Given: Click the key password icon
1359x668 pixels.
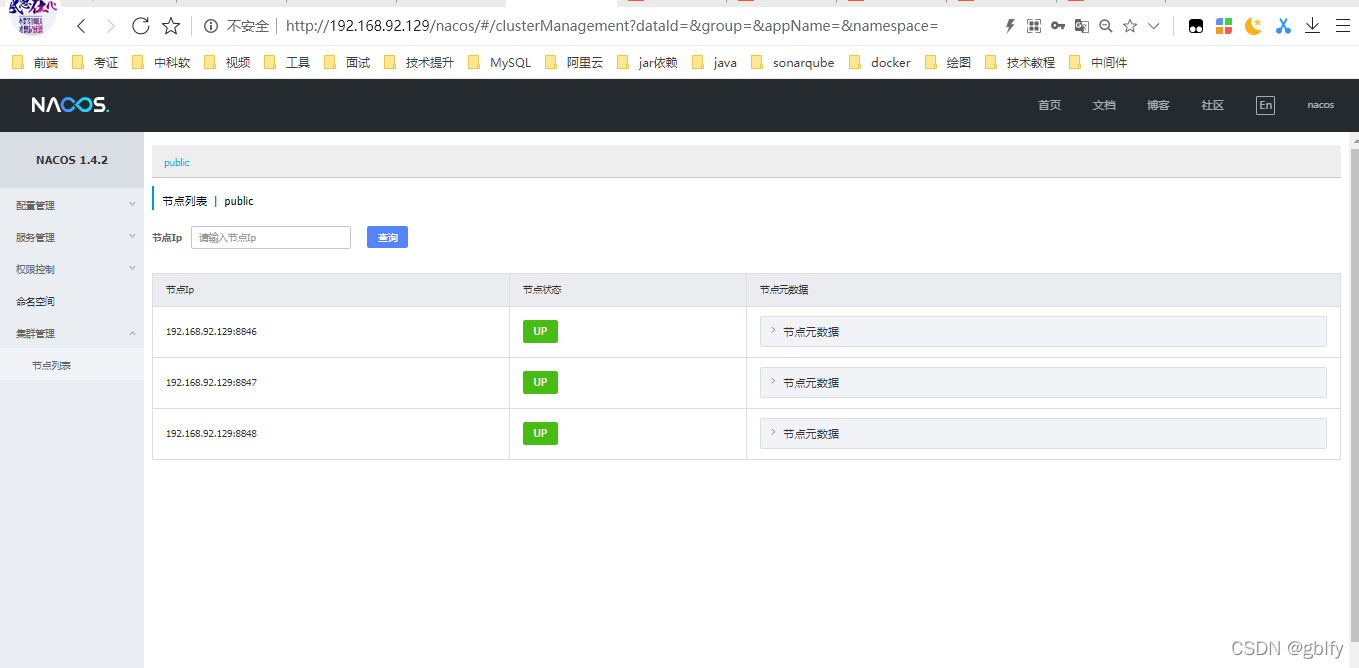Looking at the screenshot, I should [x=1058, y=26].
